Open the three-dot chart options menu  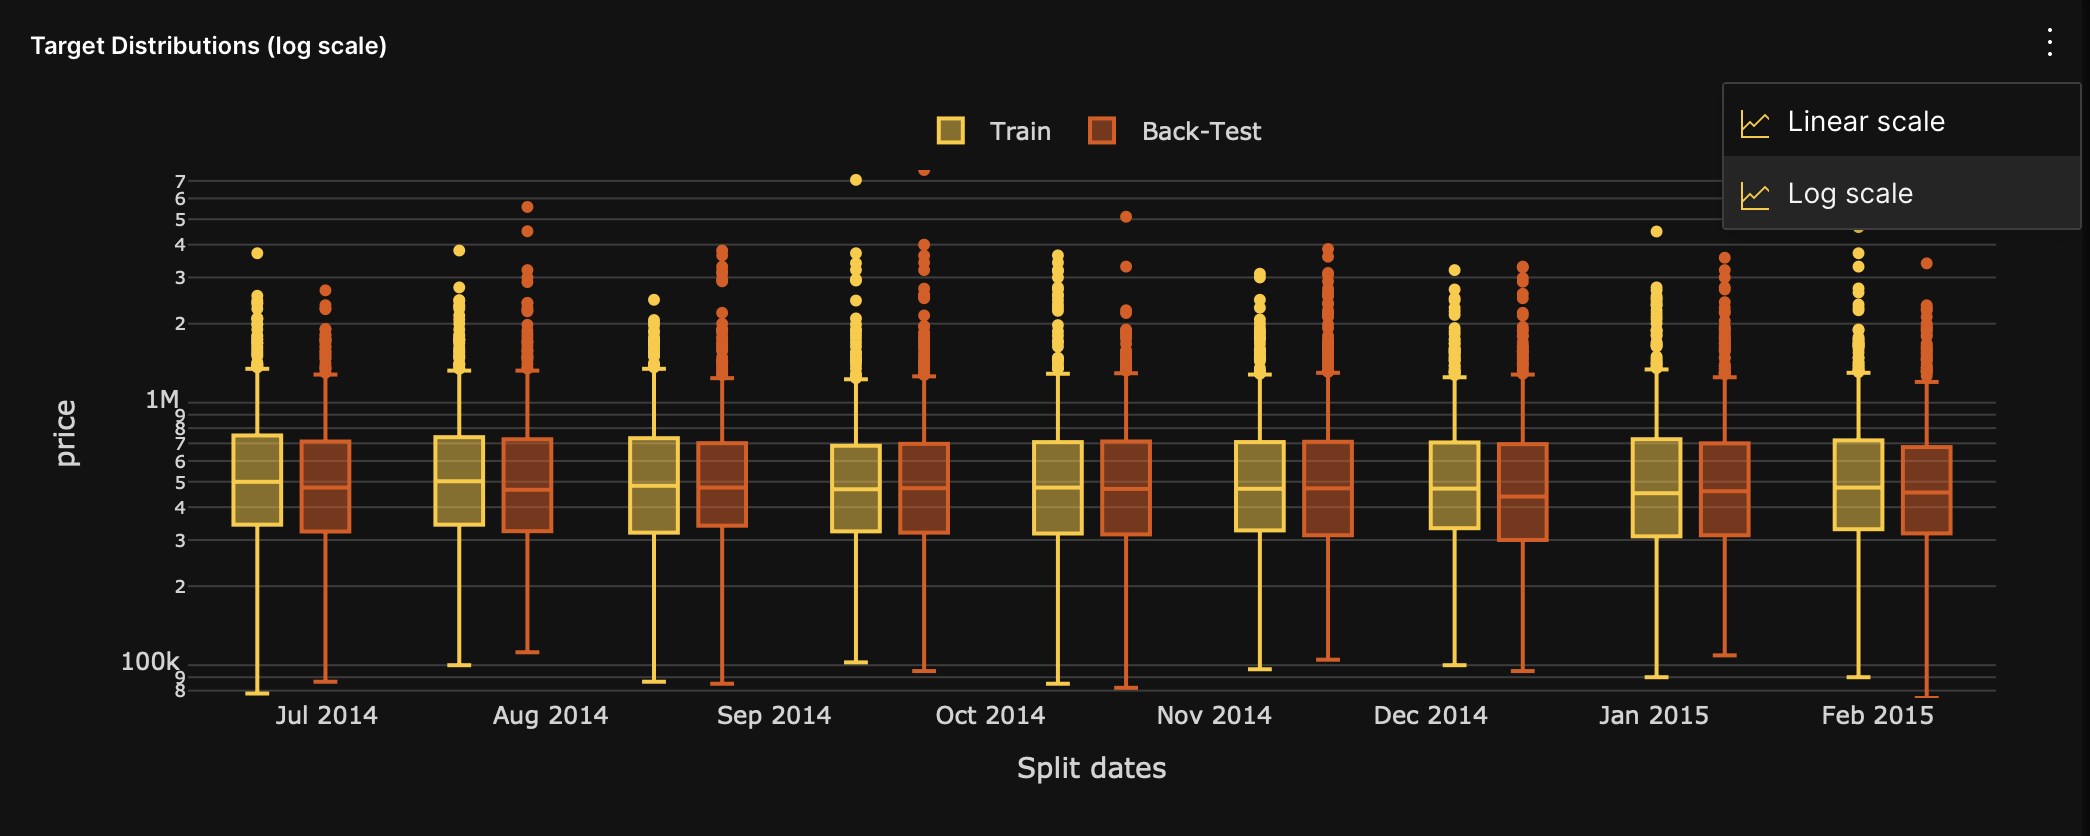(2049, 42)
